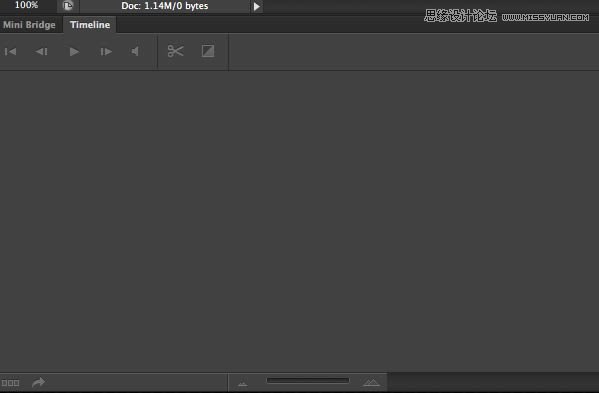Switch to the Mini Bridge tab
Viewport: 599px width, 393px height.
(29, 25)
